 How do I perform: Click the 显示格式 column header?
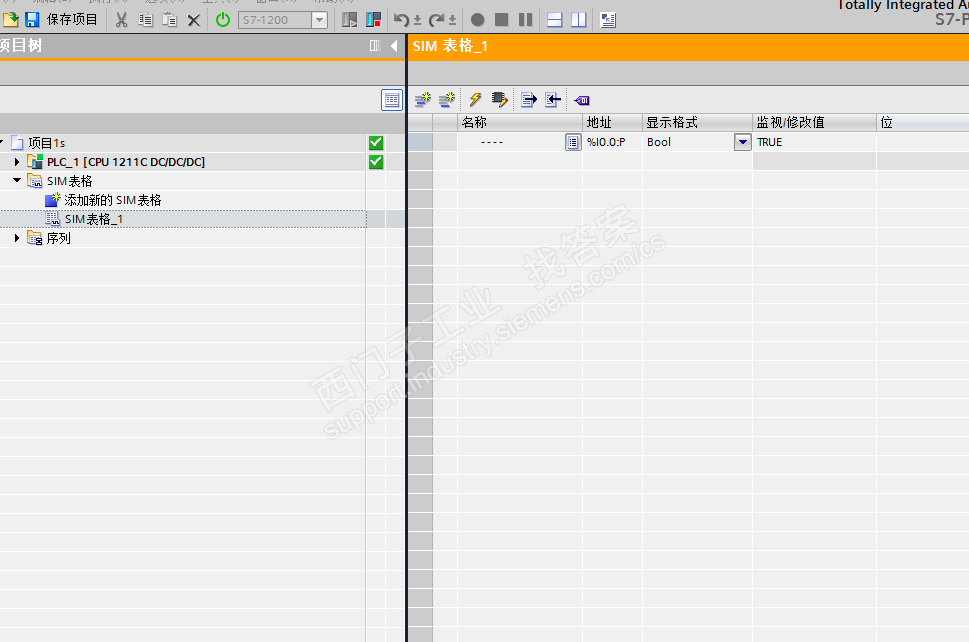tap(697, 122)
